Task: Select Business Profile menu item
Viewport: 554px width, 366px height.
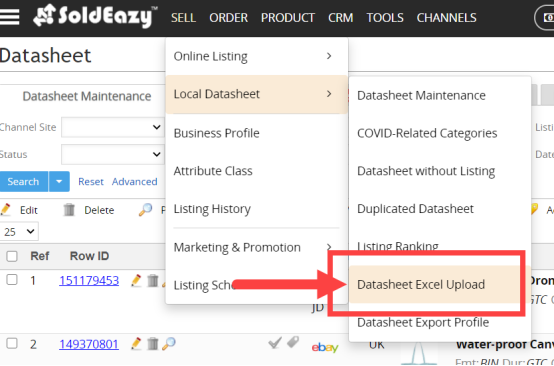Action: pos(257,133)
